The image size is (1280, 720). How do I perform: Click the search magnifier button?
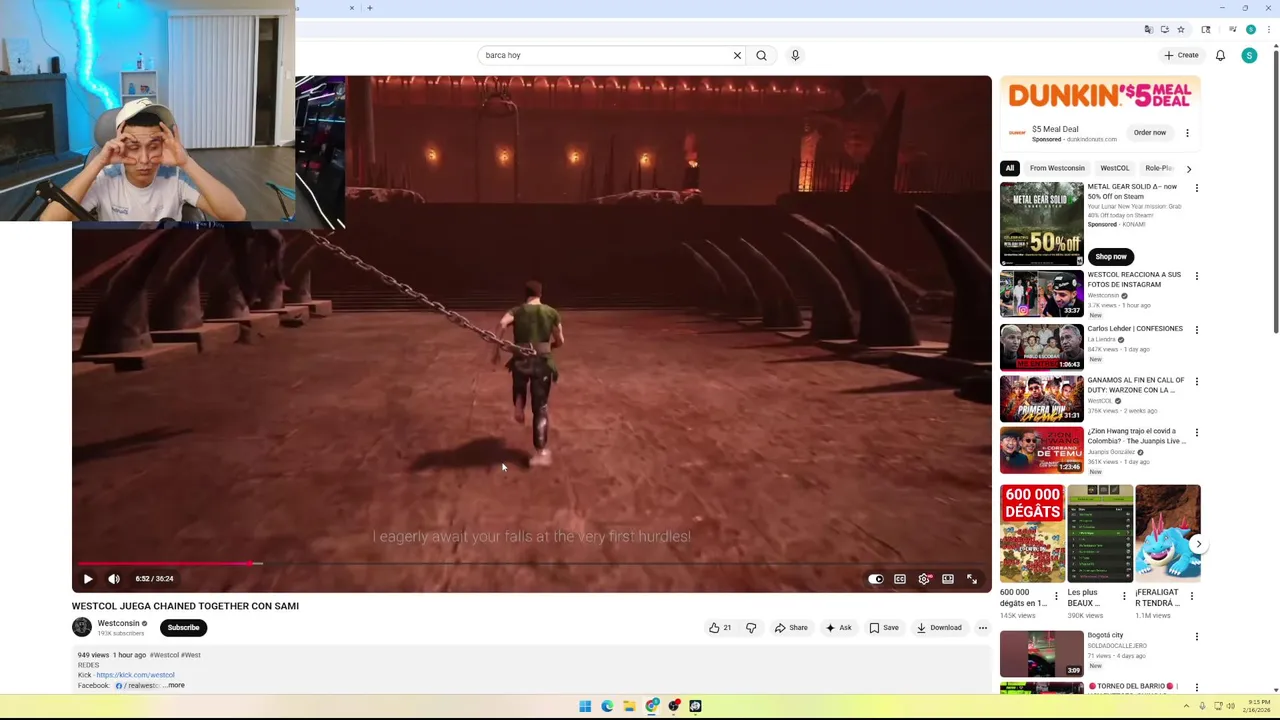[762, 55]
